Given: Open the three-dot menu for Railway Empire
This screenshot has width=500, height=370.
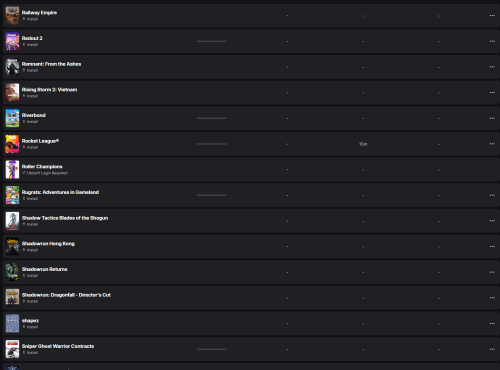Looking at the screenshot, I should [x=492, y=16].
